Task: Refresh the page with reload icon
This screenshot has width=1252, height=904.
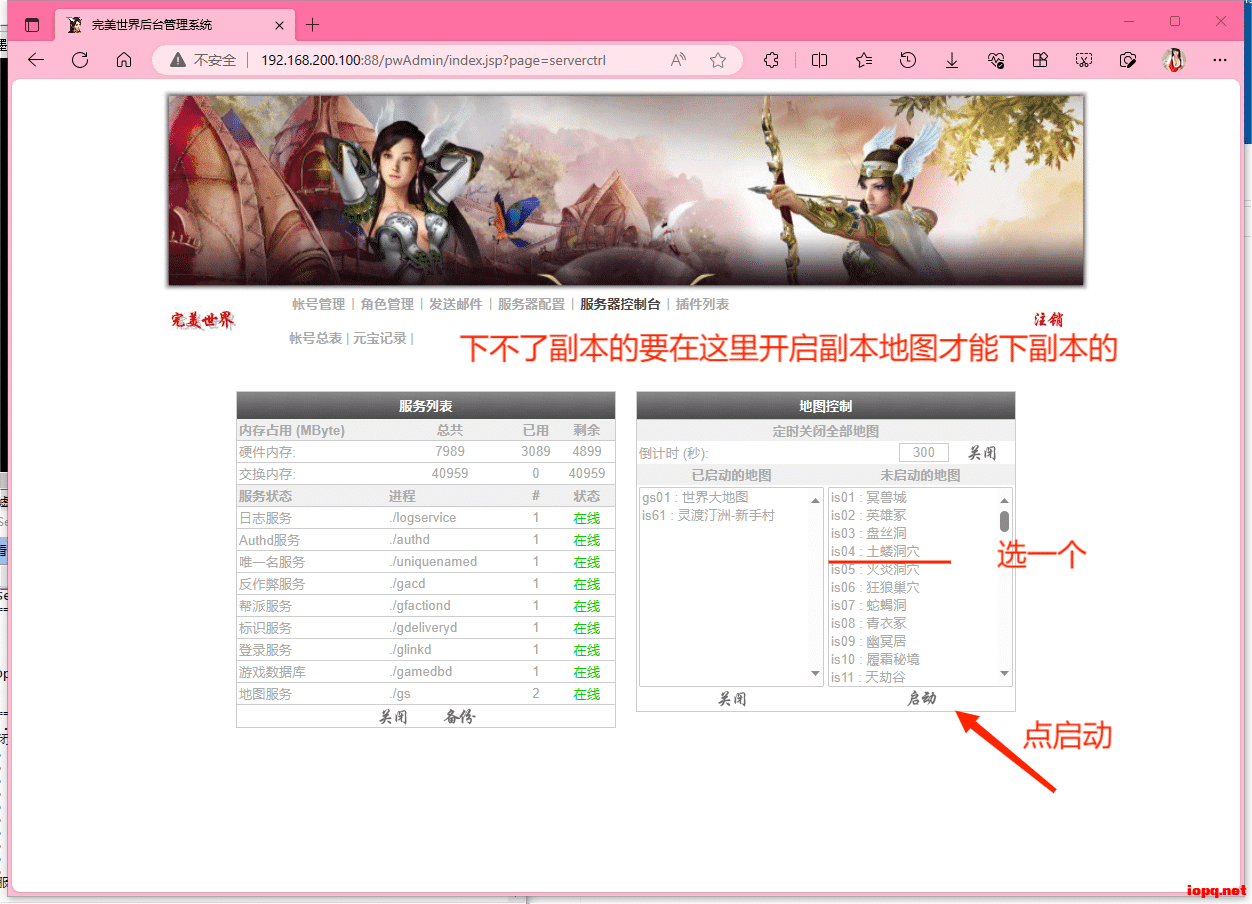Action: click(80, 60)
